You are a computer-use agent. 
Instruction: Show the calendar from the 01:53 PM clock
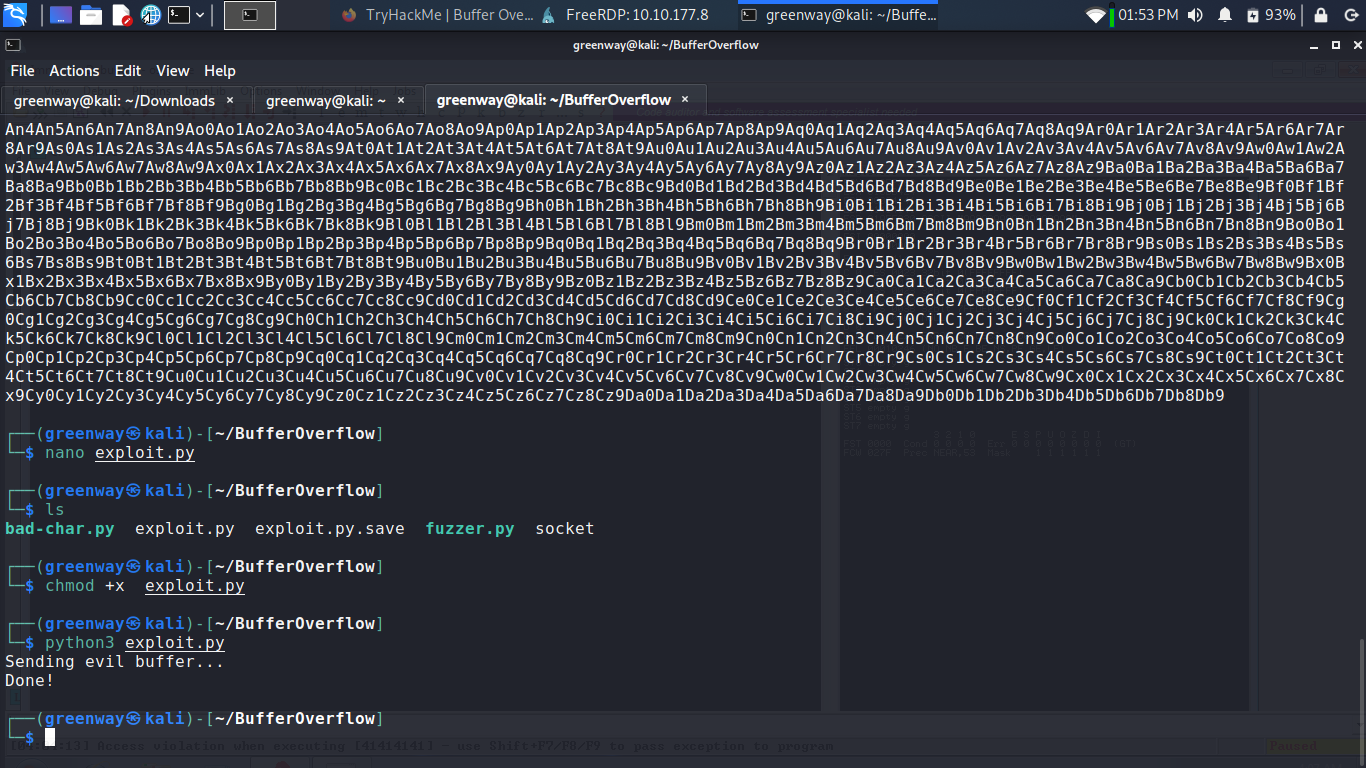pyautogui.click(x=1148, y=15)
